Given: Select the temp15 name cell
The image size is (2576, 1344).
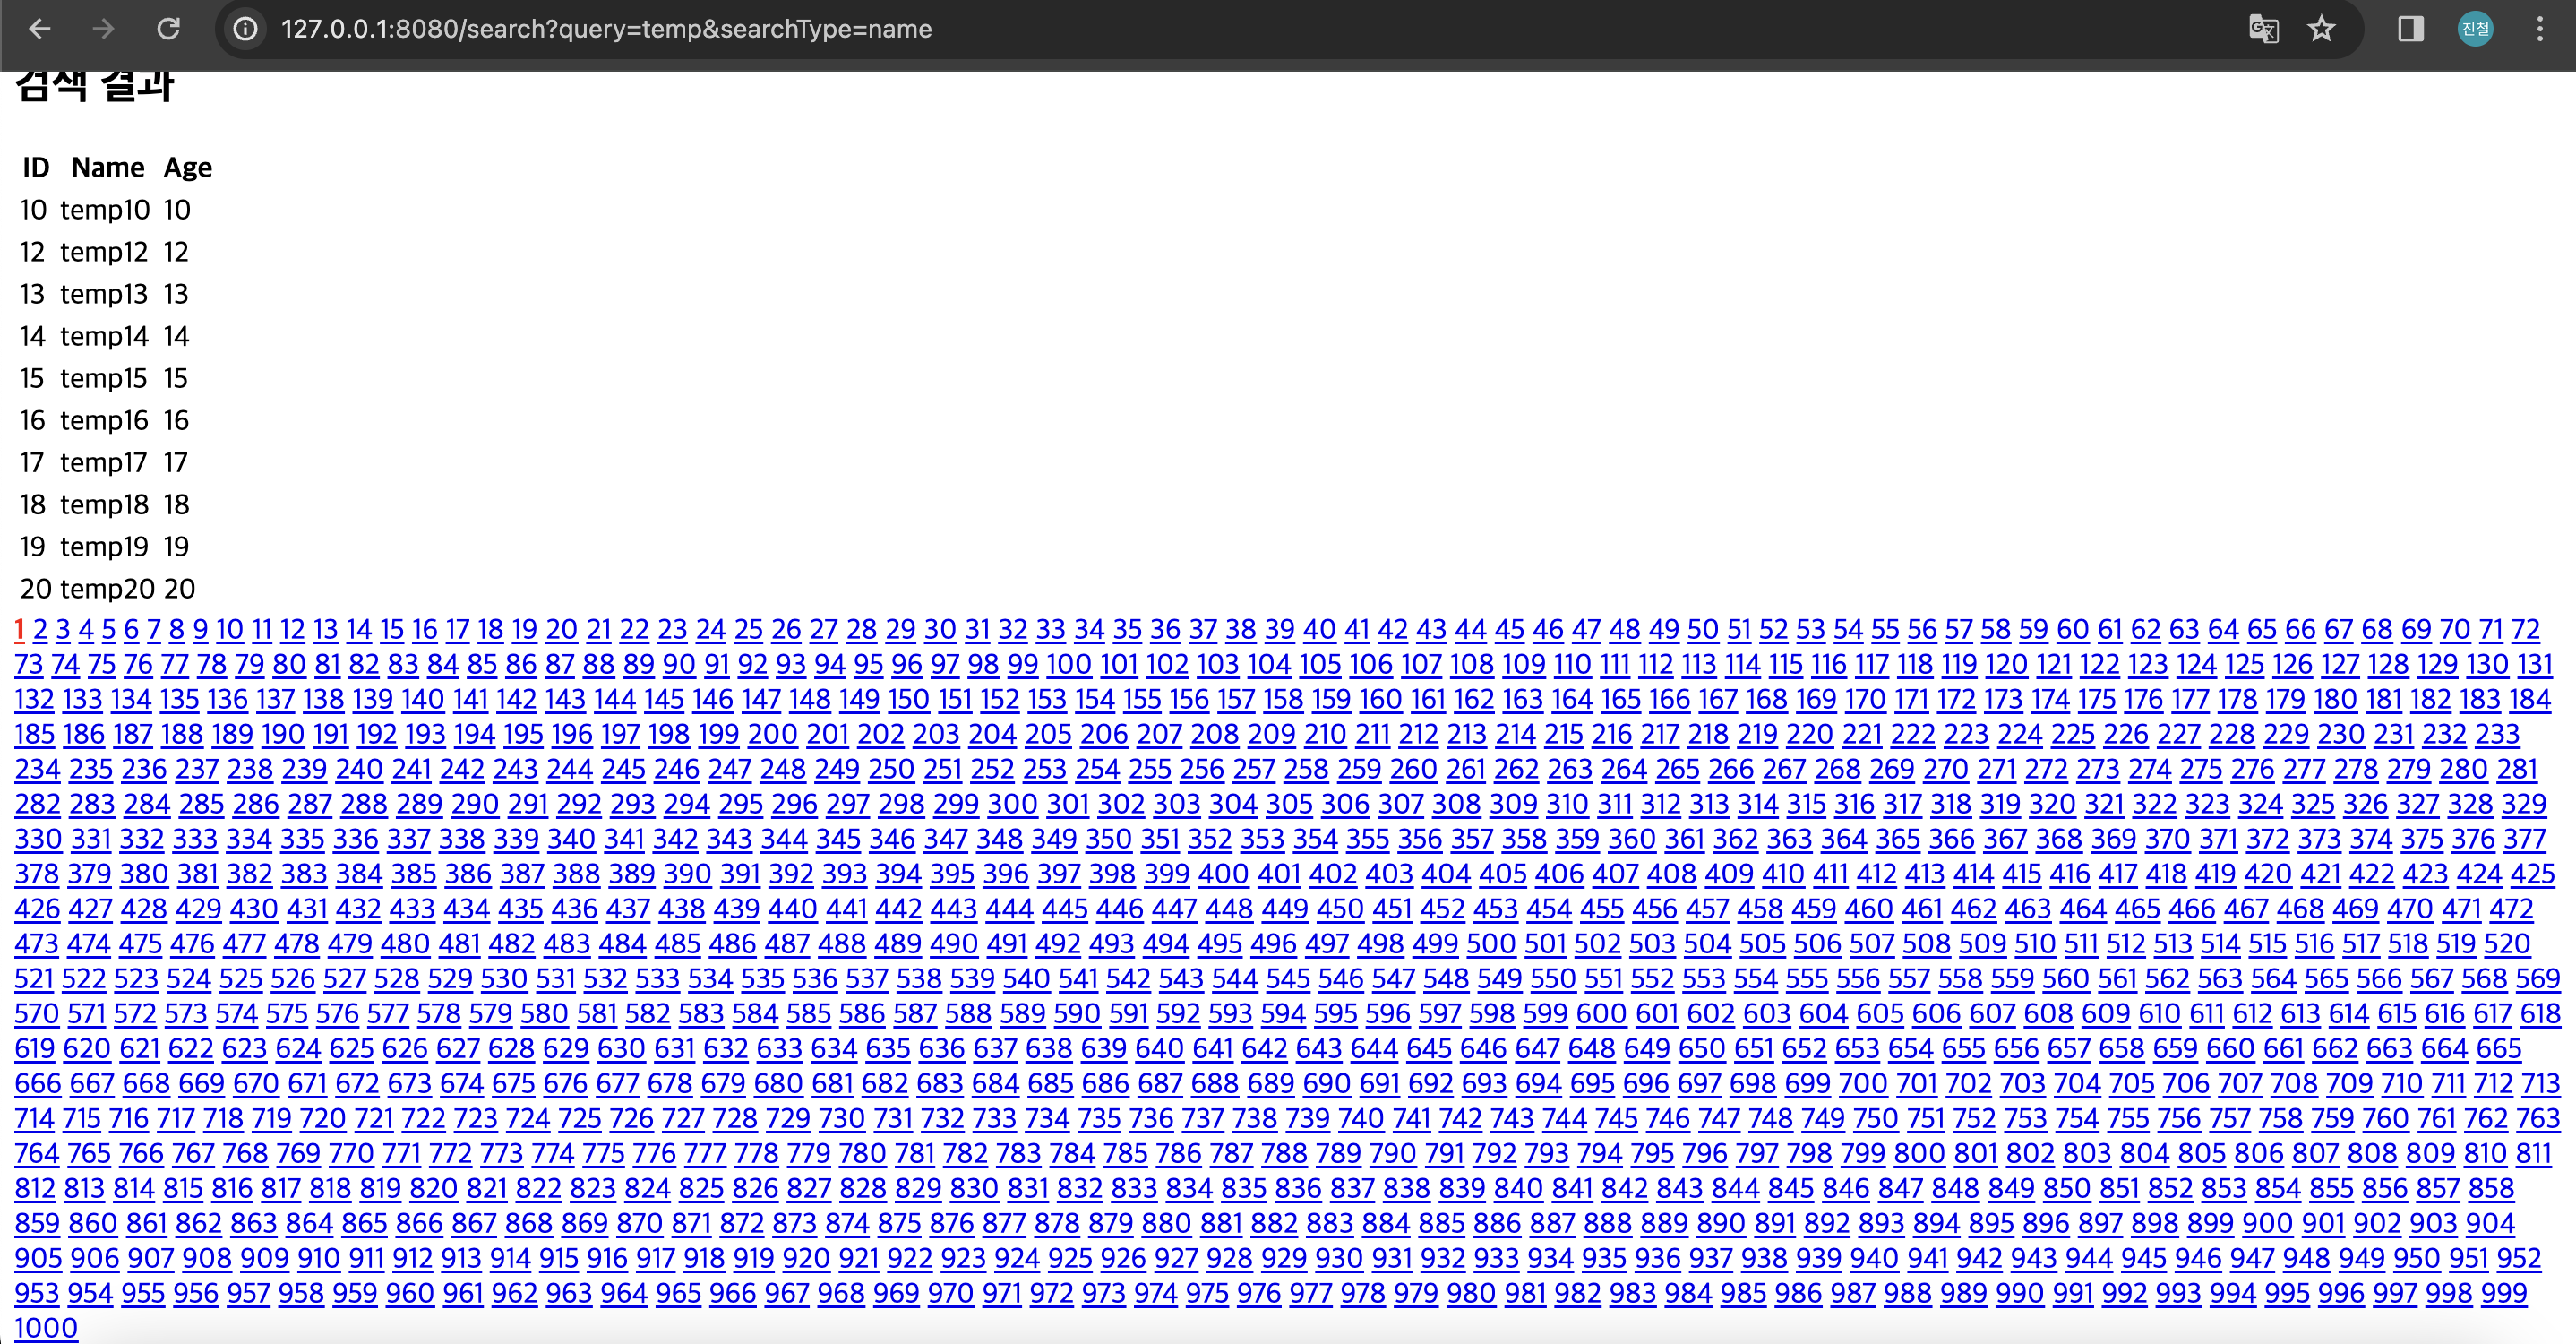Looking at the screenshot, I should (x=104, y=378).
